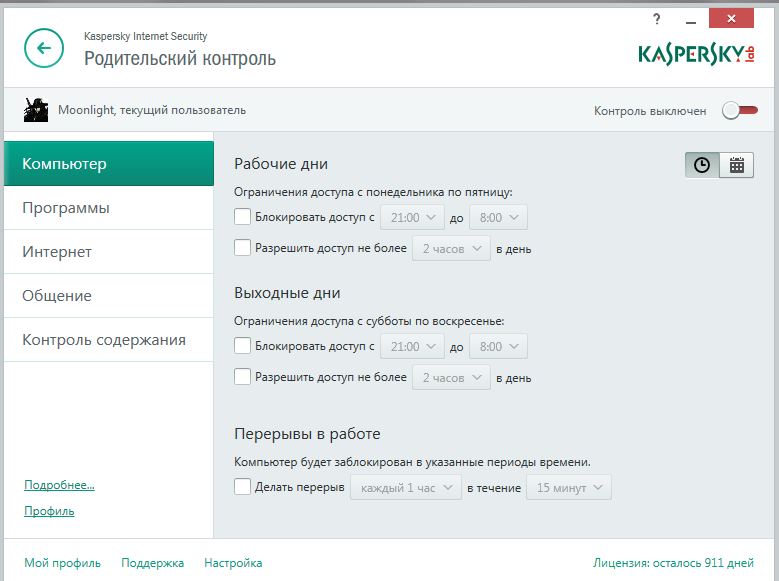The width and height of the screenshot is (779, 581).
Task: Toggle the parental control switch on
Action: point(740,111)
